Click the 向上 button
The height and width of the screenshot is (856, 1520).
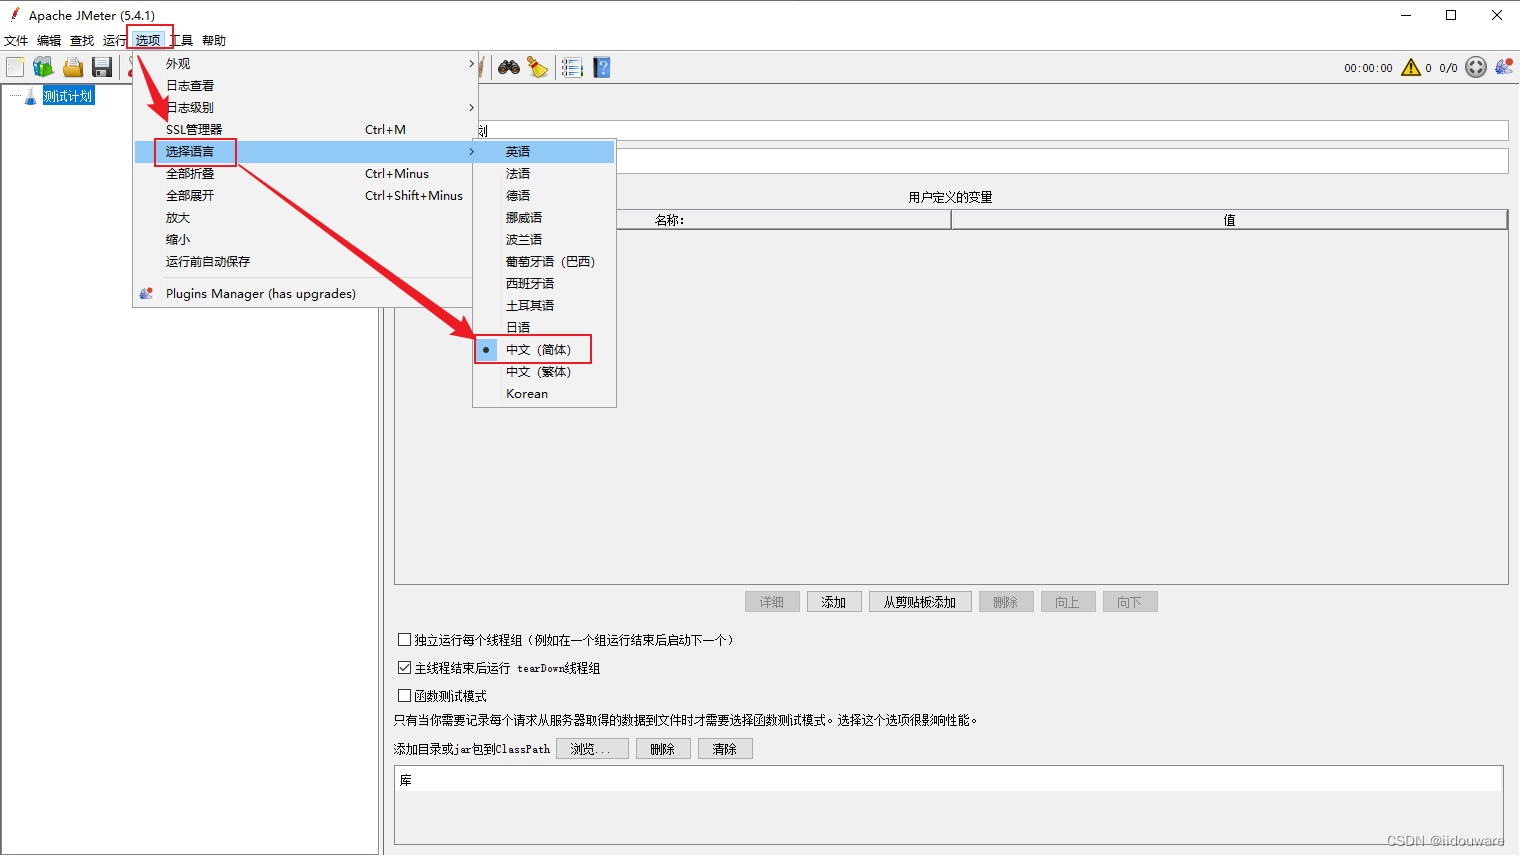[1068, 602]
